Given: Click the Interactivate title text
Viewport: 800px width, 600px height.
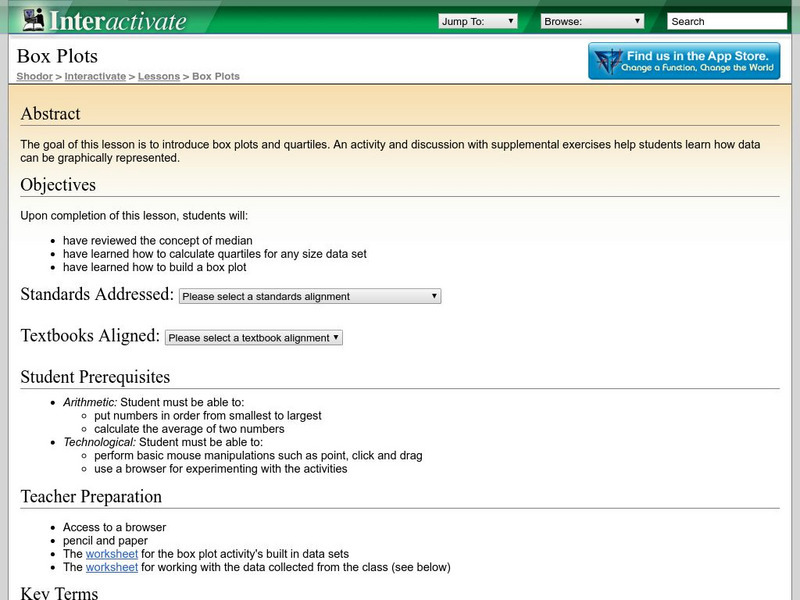Looking at the screenshot, I should 118,21.
